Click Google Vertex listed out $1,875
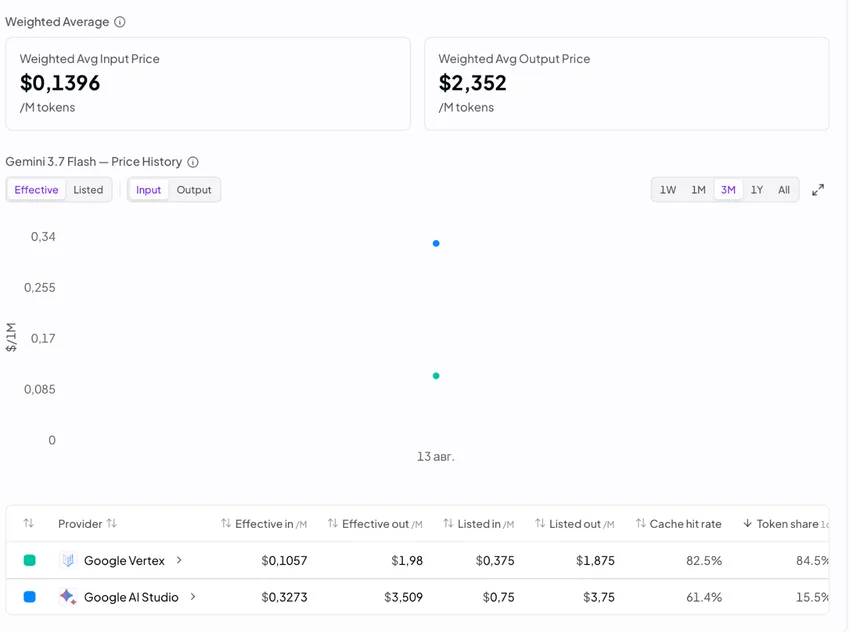Image resolution: width=850 pixels, height=632 pixels. [x=595, y=560]
